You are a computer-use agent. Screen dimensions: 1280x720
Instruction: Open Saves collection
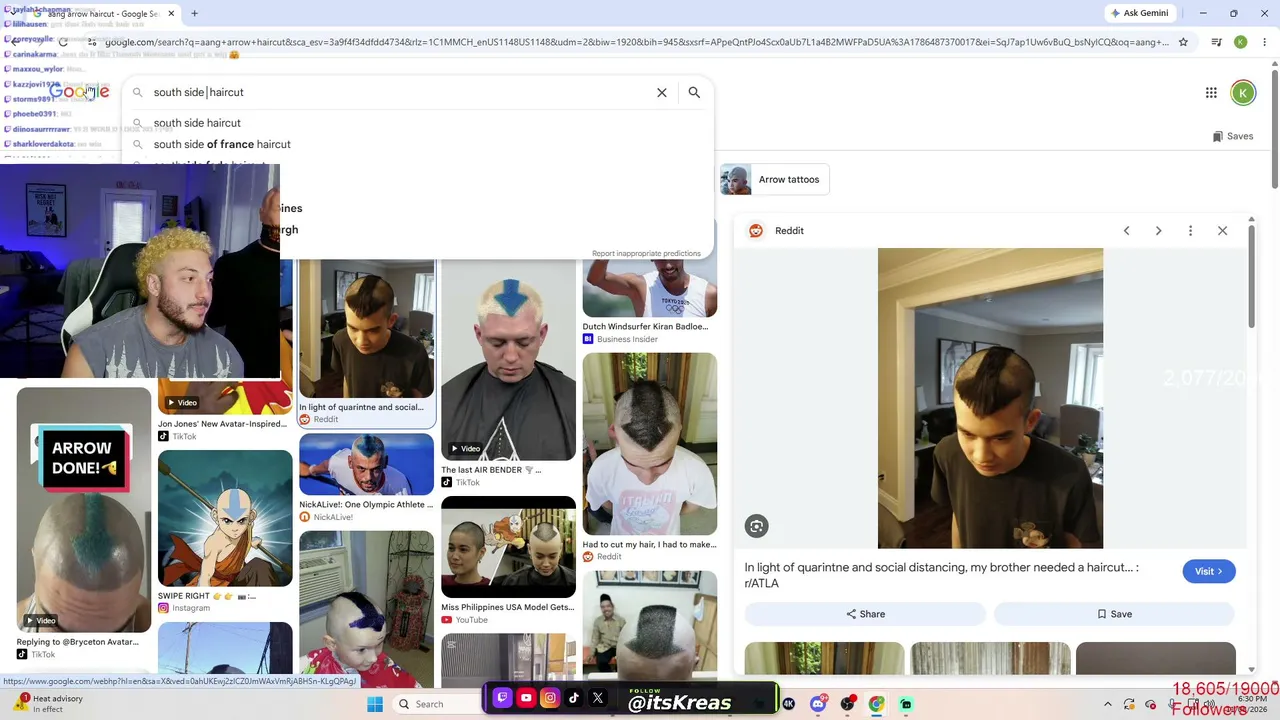click(x=1232, y=136)
